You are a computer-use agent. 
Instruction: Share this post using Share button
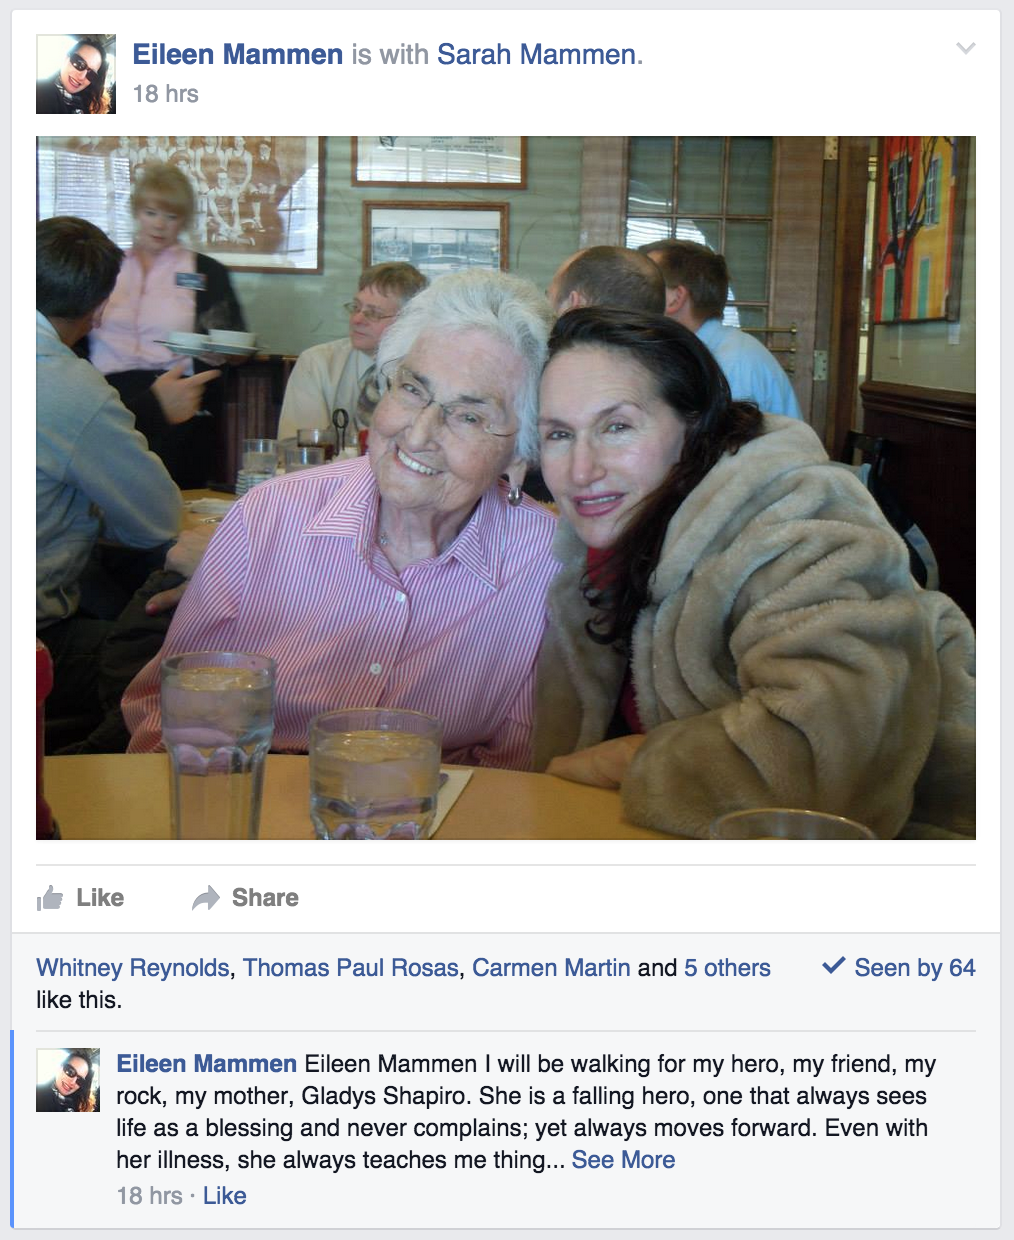tap(265, 898)
